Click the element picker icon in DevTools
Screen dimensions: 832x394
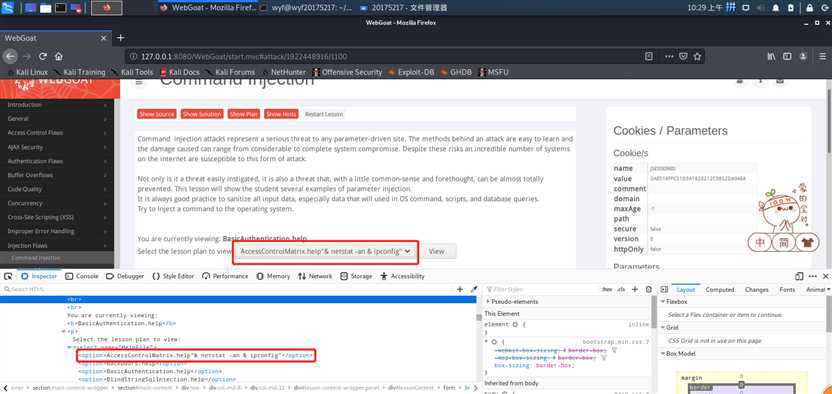[x=8, y=276]
